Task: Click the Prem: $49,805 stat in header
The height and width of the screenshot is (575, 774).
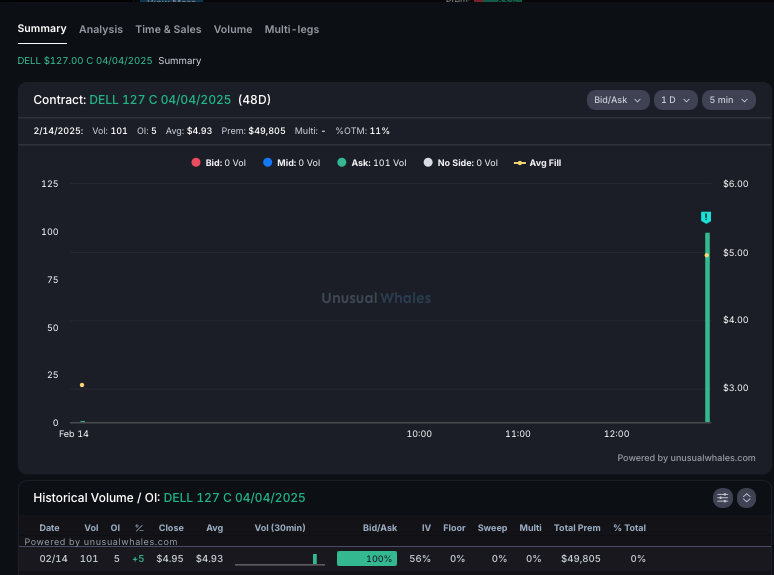Action: 253,131
